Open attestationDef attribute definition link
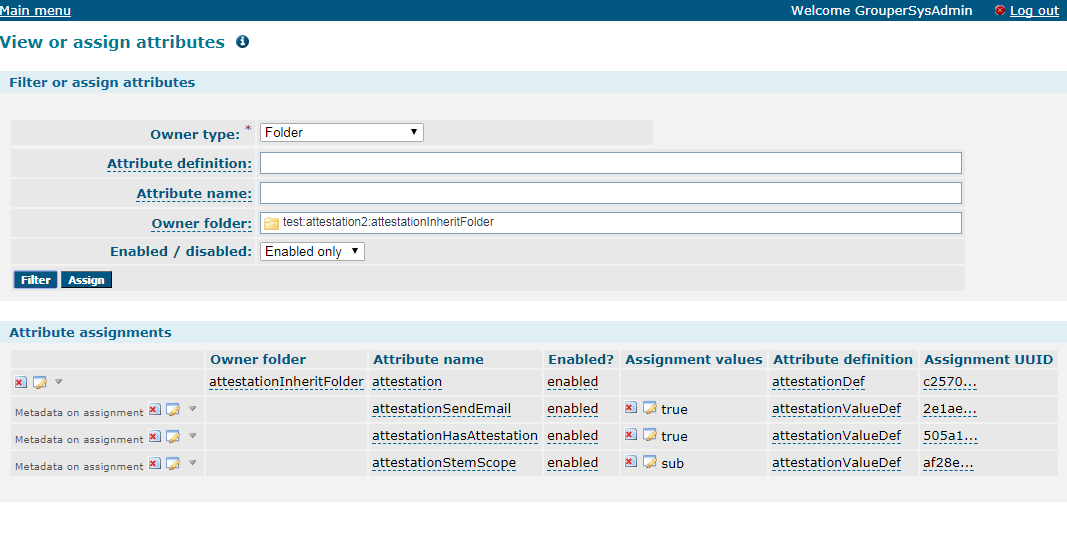 click(818, 382)
